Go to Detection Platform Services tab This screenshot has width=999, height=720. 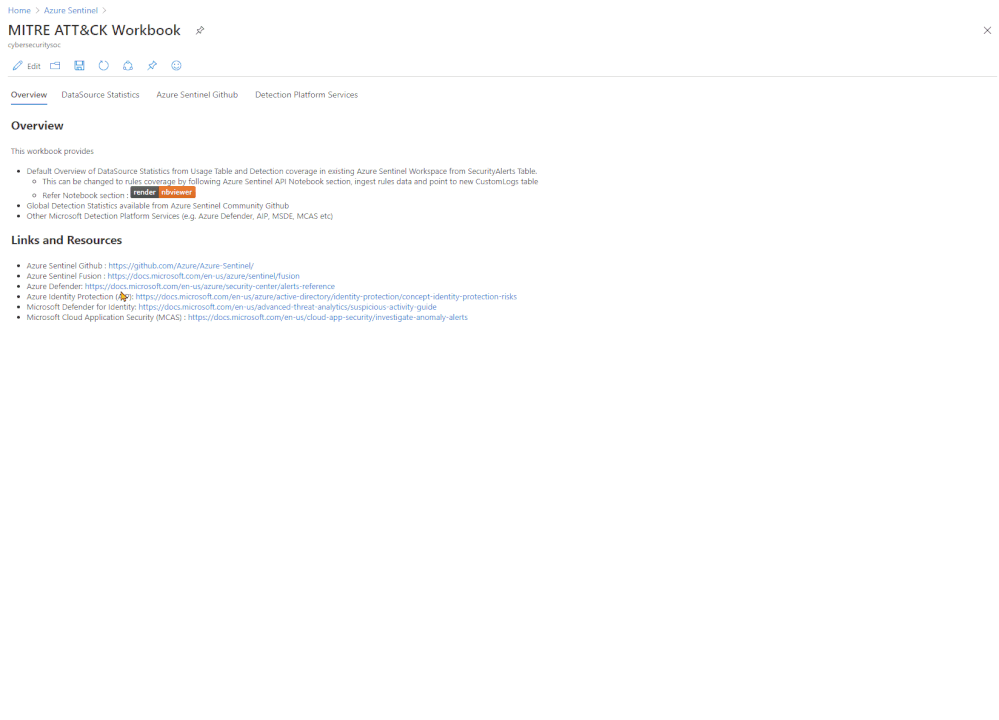point(306,95)
